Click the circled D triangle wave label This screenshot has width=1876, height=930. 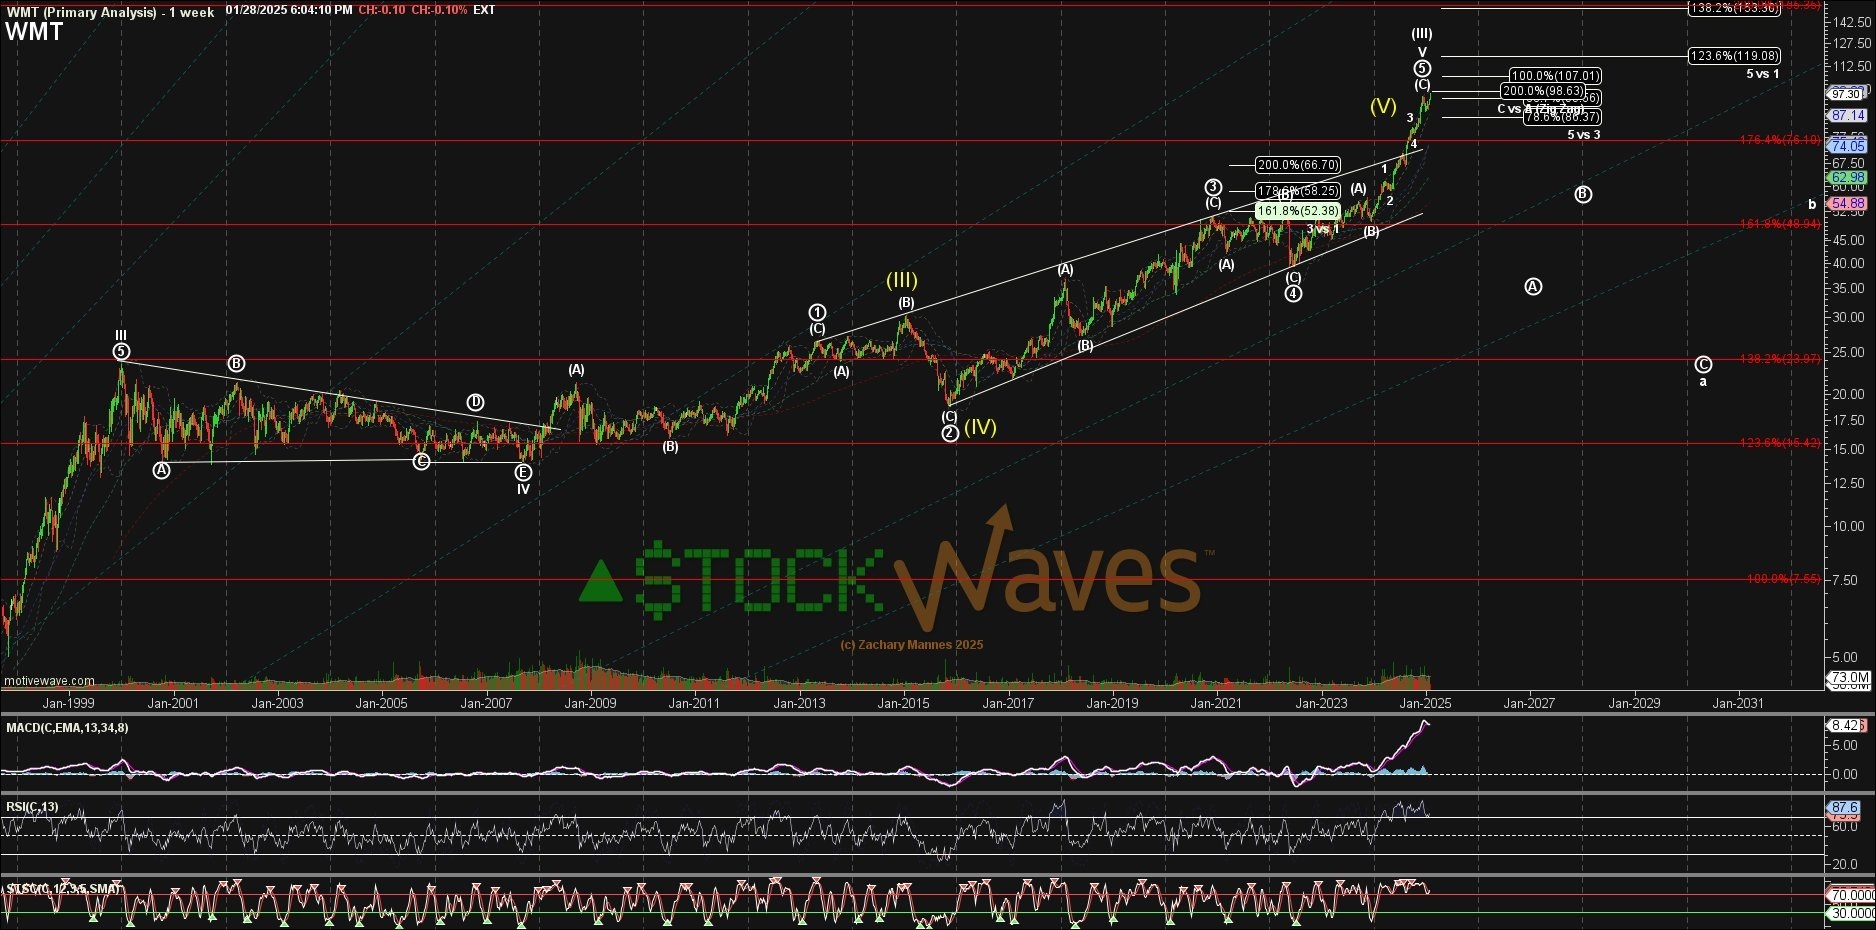point(475,402)
